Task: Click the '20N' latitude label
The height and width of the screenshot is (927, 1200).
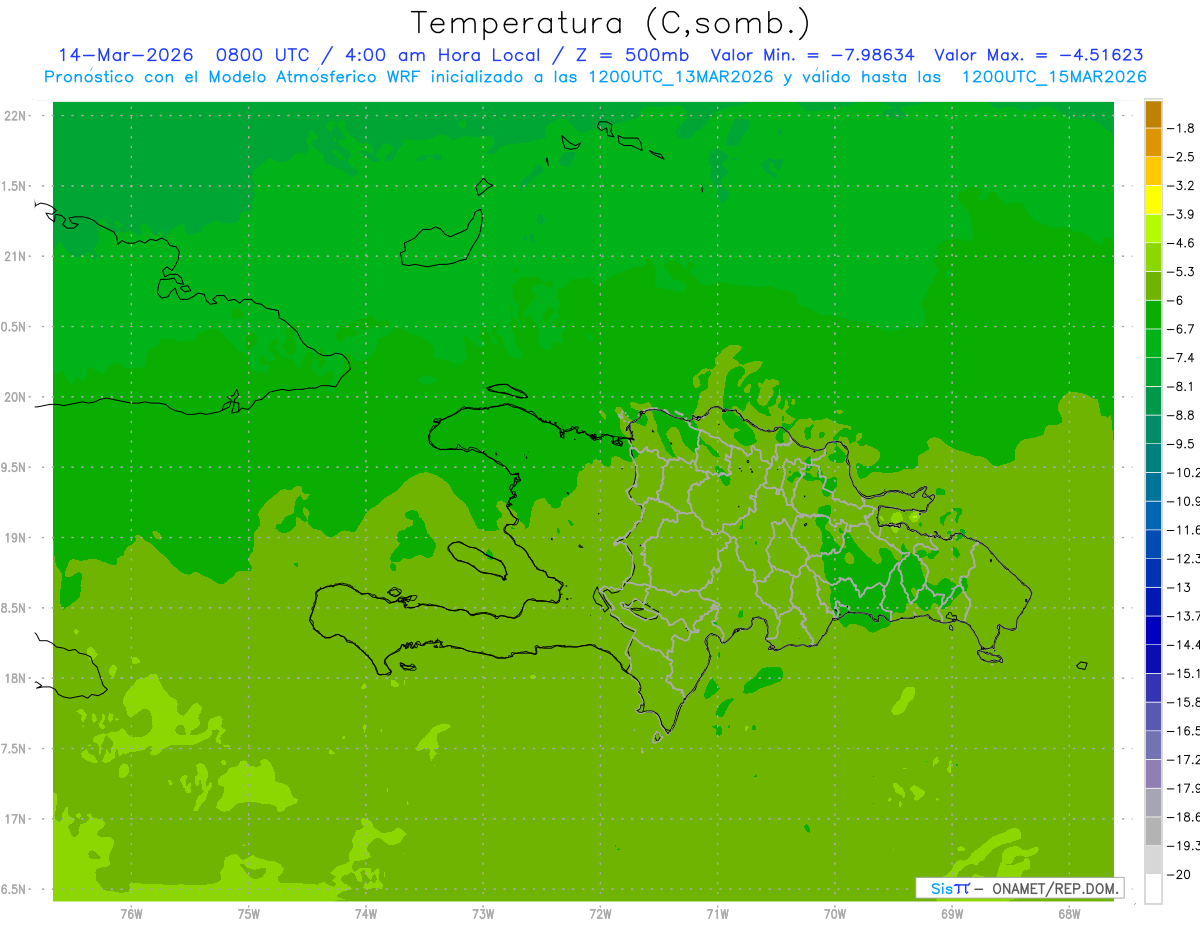Action: click(15, 397)
